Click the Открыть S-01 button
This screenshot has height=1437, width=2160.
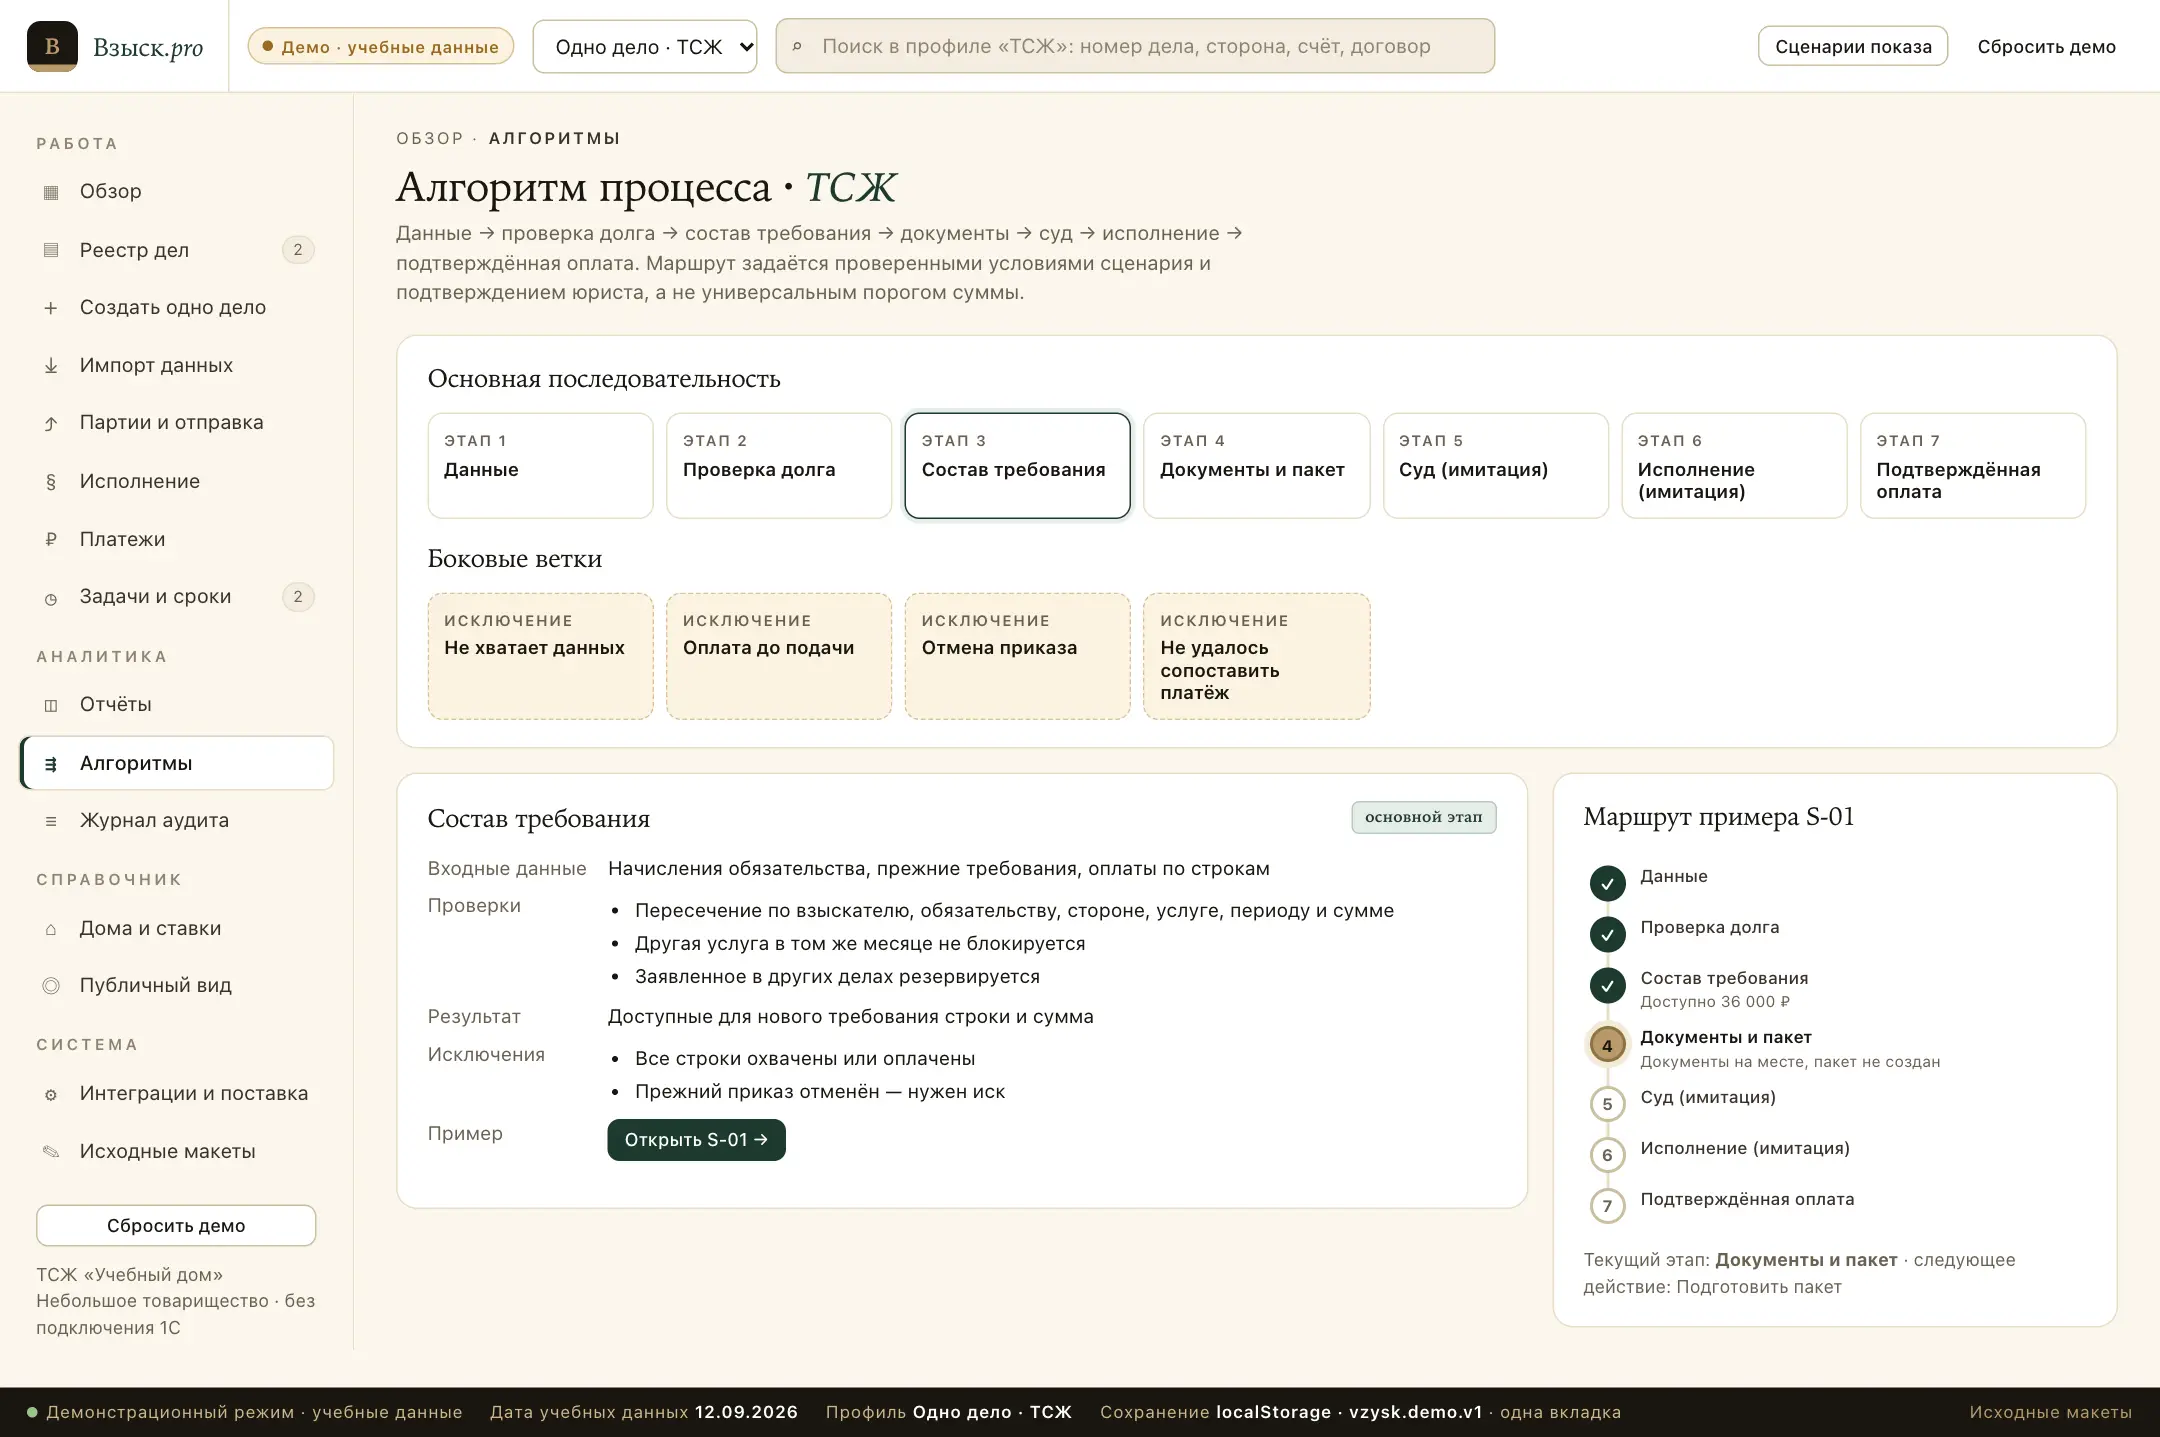696,1140
